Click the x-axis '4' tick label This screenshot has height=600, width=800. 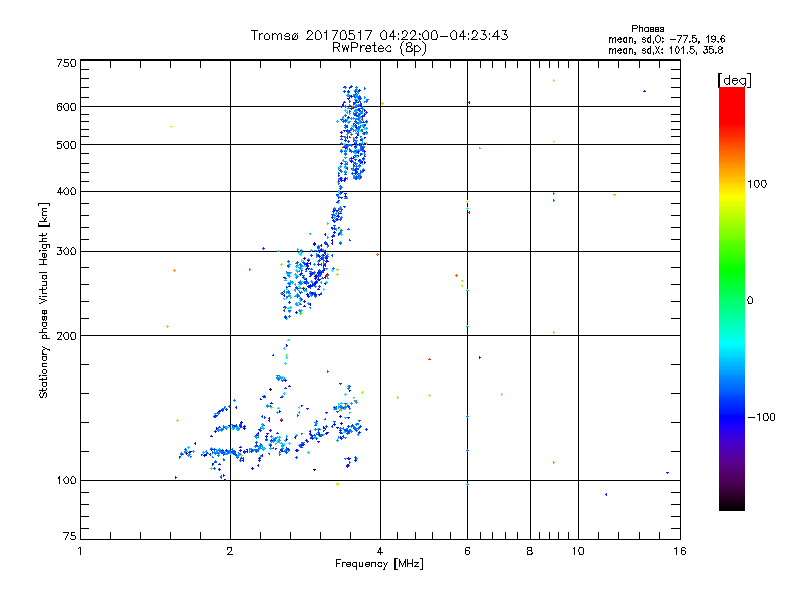pyautogui.click(x=380, y=551)
